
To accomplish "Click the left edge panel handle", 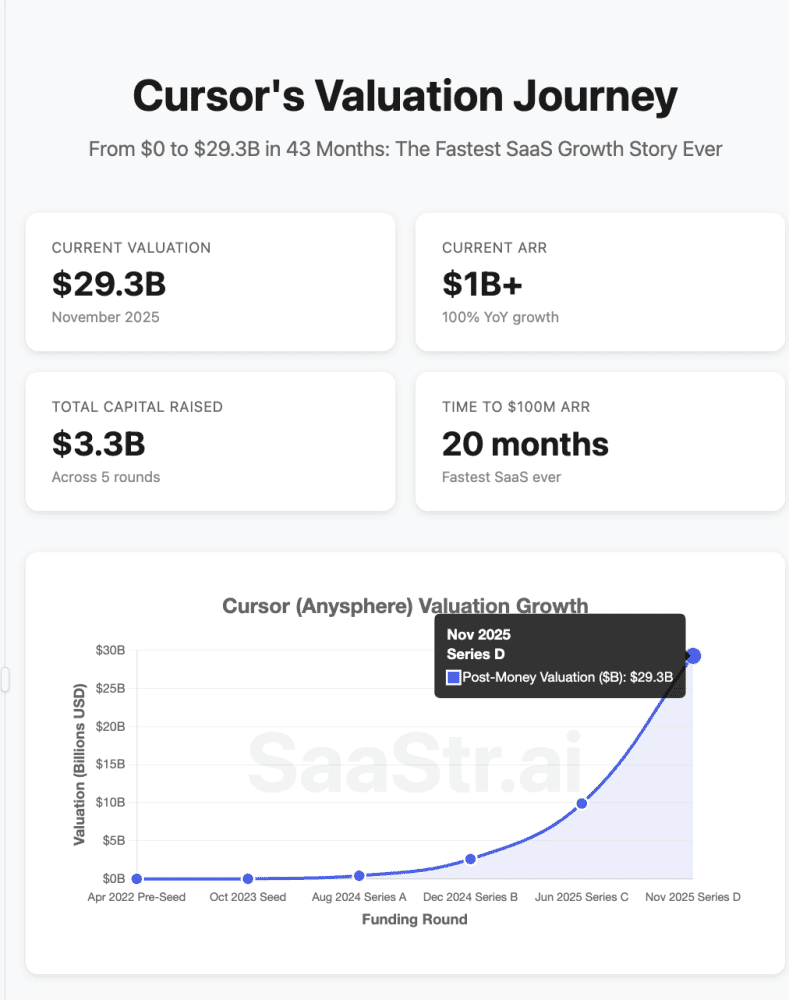I will click(5, 680).
